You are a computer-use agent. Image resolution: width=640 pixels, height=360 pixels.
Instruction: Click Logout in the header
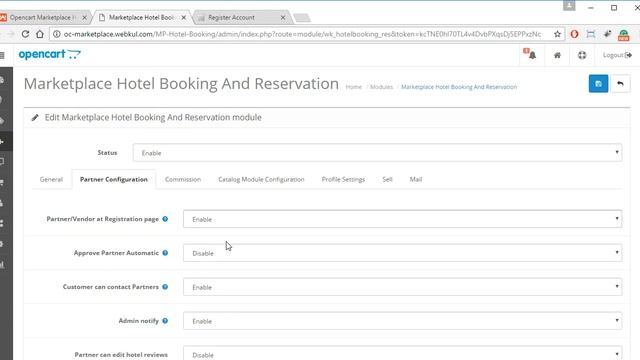click(x=617, y=55)
